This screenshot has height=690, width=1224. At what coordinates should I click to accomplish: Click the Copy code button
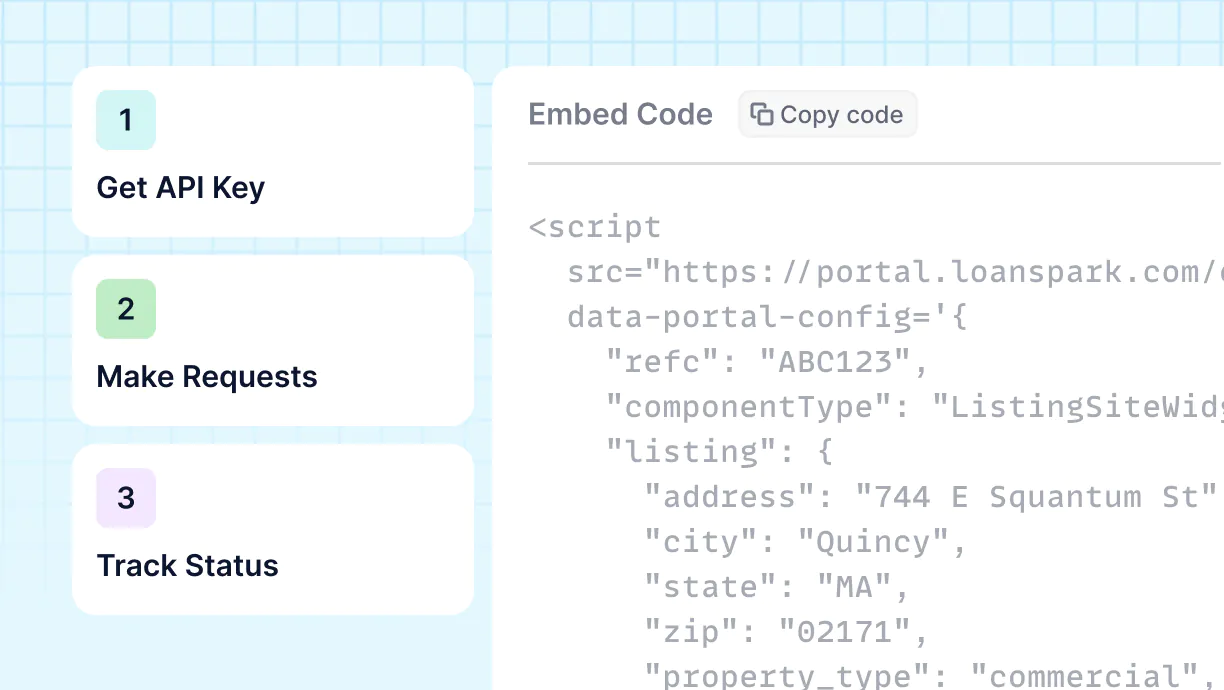[x=827, y=115]
